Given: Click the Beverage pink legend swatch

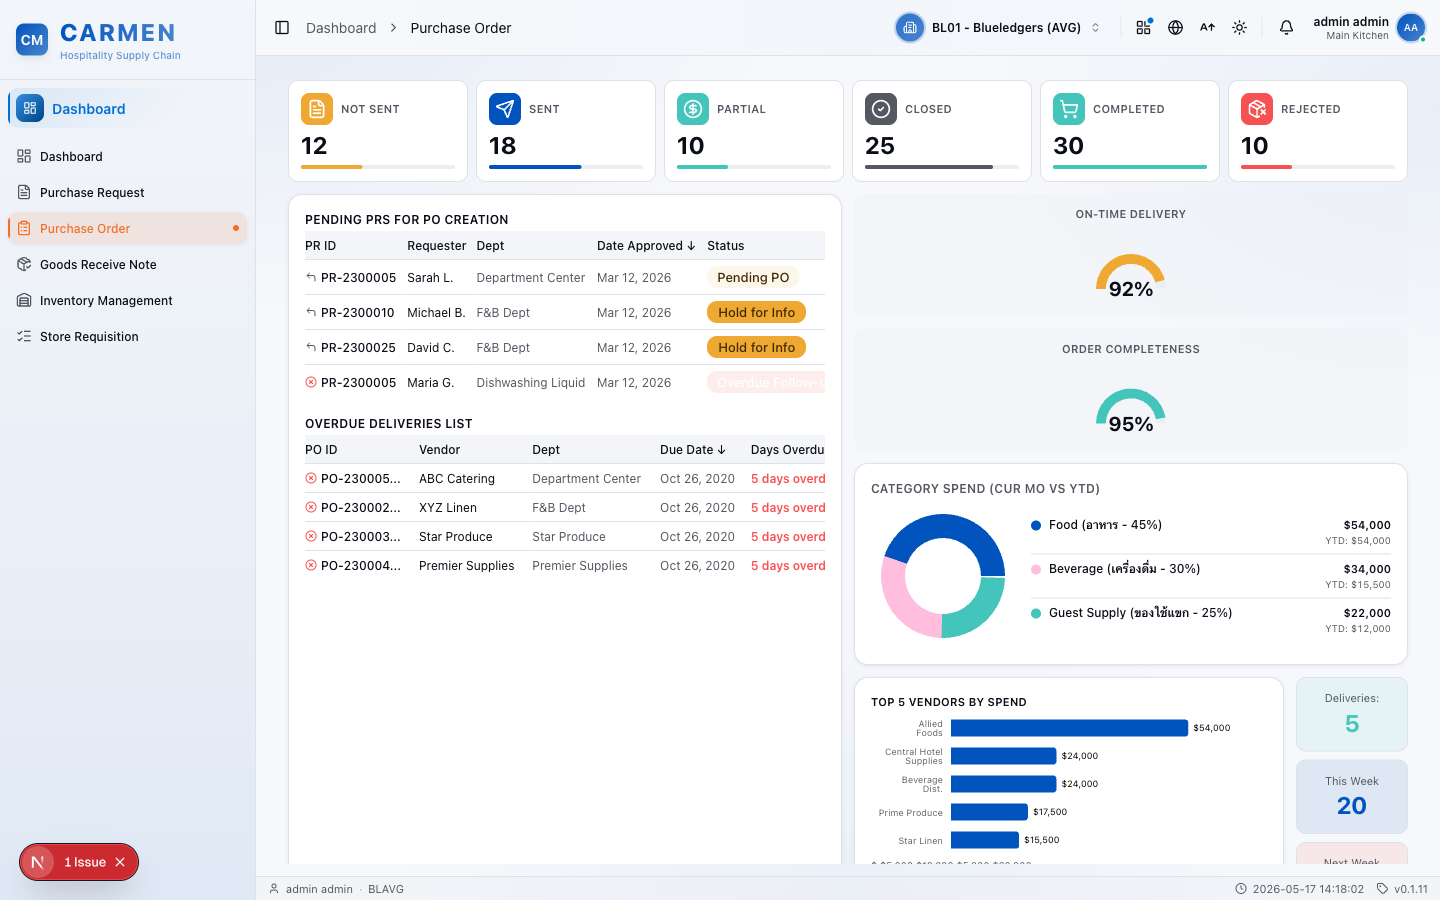Looking at the screenshot, I should (x=1036, y=569).
